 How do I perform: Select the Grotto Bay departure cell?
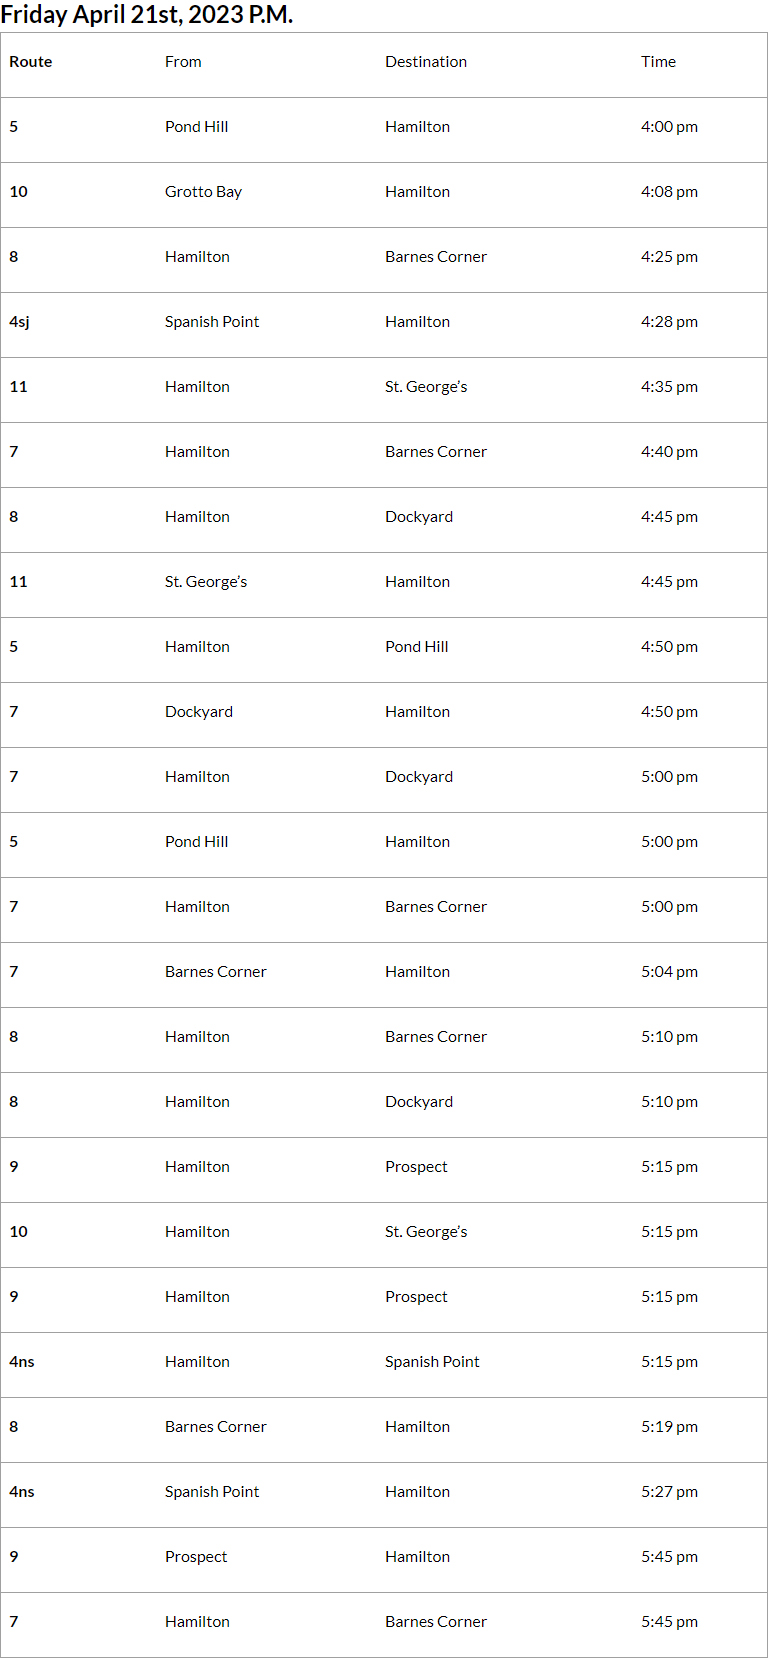pos(203,192)
